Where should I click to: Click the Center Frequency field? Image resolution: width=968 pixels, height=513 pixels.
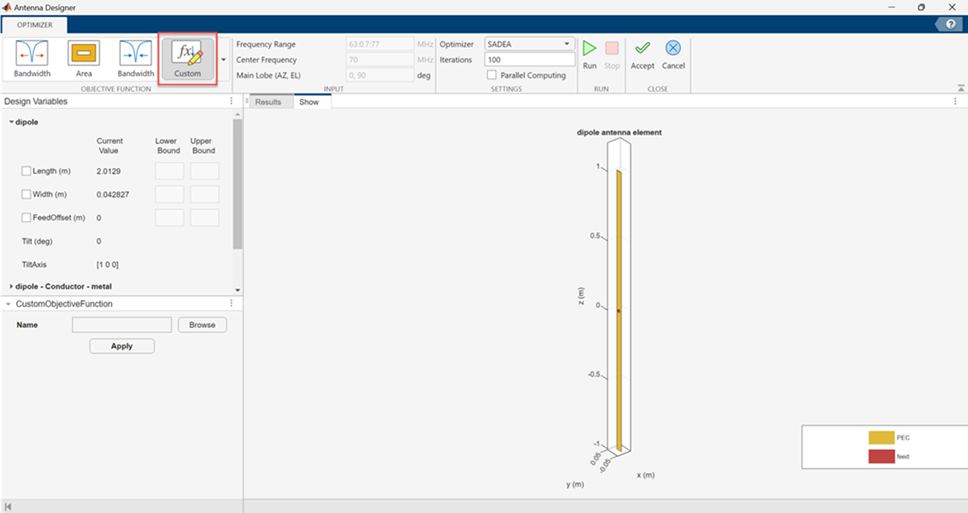[380, 59]
